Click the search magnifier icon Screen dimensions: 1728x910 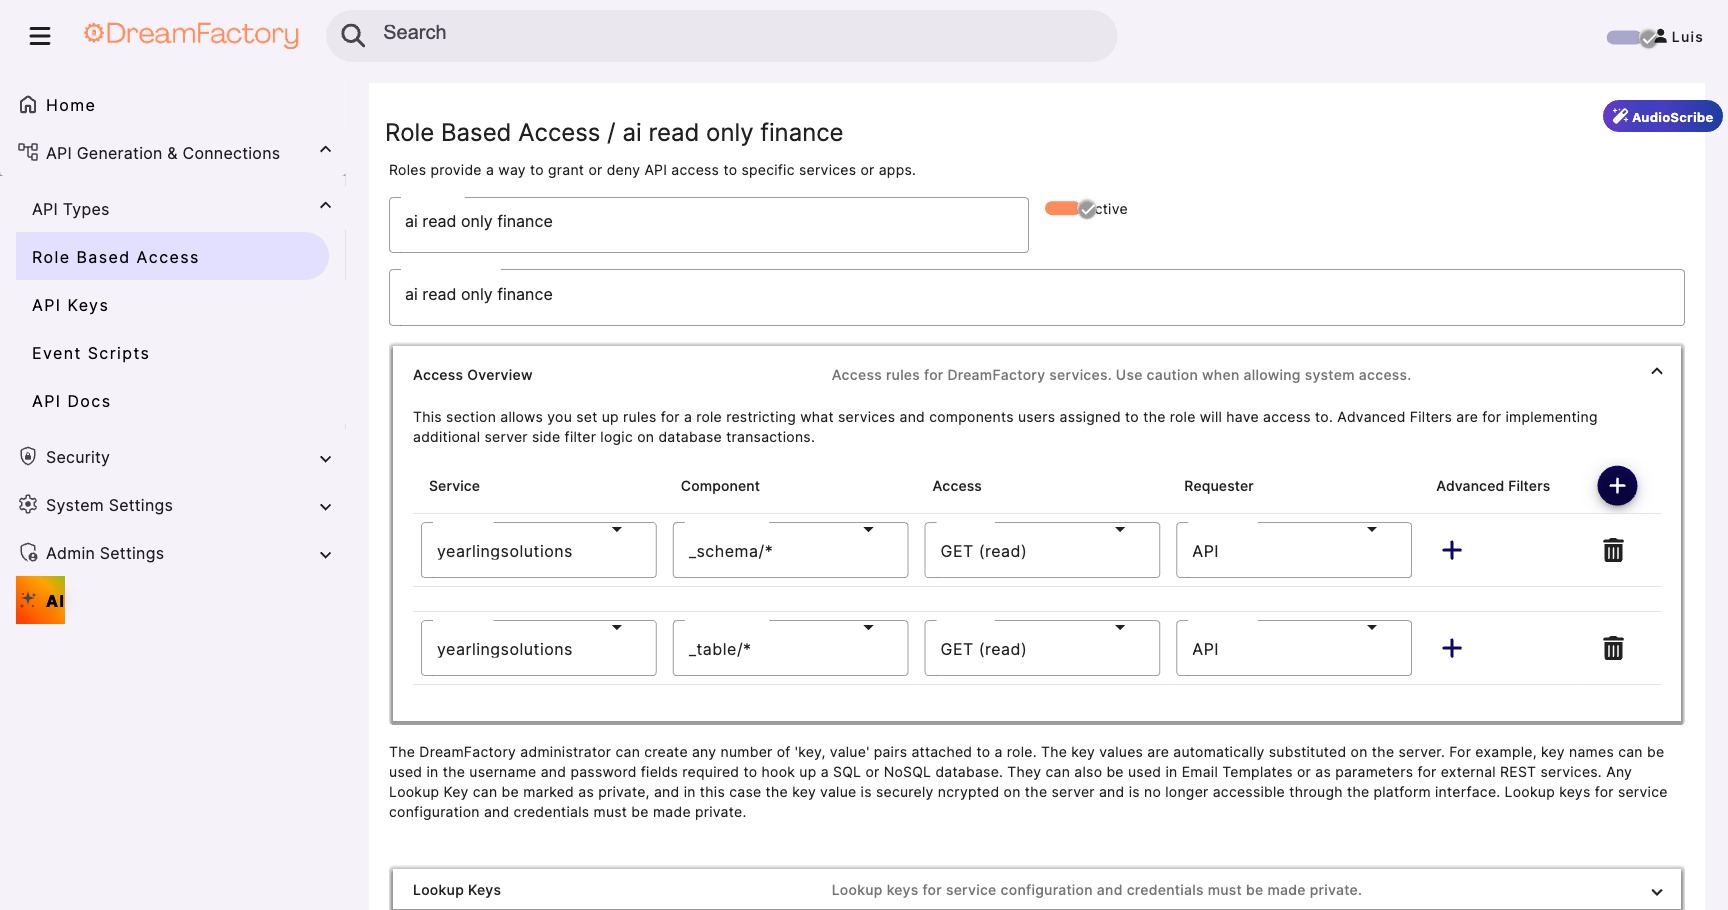point(353,34)
